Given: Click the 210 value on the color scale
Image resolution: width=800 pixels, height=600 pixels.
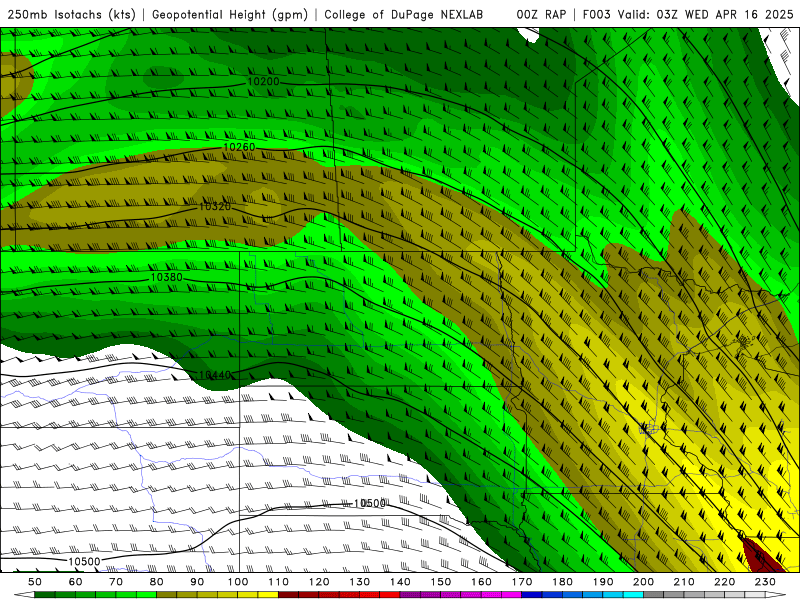Looking at the screenshot, I should tap(684, 582).
